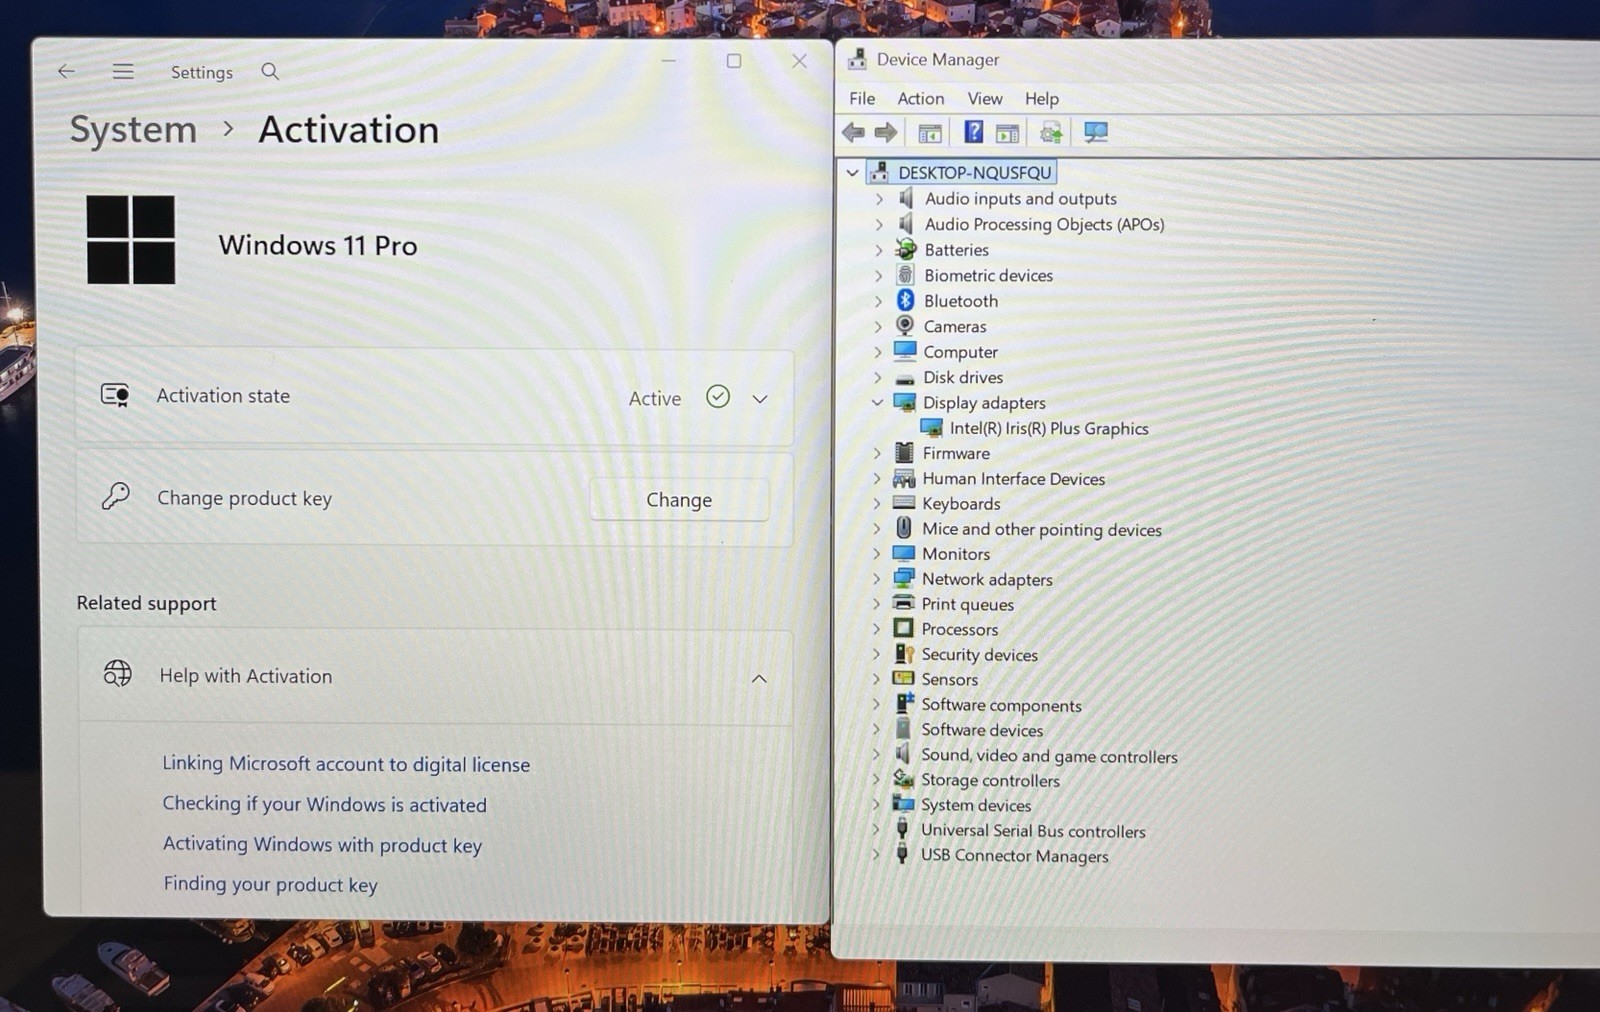Click the Device Manager Forward toolbar arrow

[x=886, y=132]
